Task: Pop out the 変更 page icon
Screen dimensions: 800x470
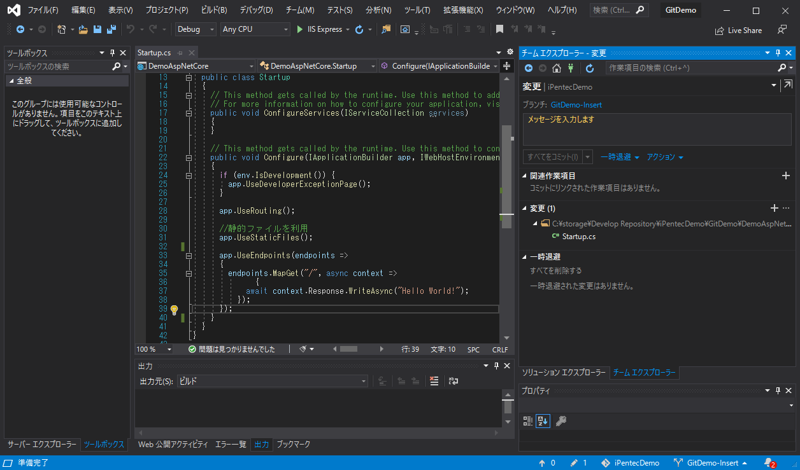Action: pyautogui.click(x=788, y=85)
